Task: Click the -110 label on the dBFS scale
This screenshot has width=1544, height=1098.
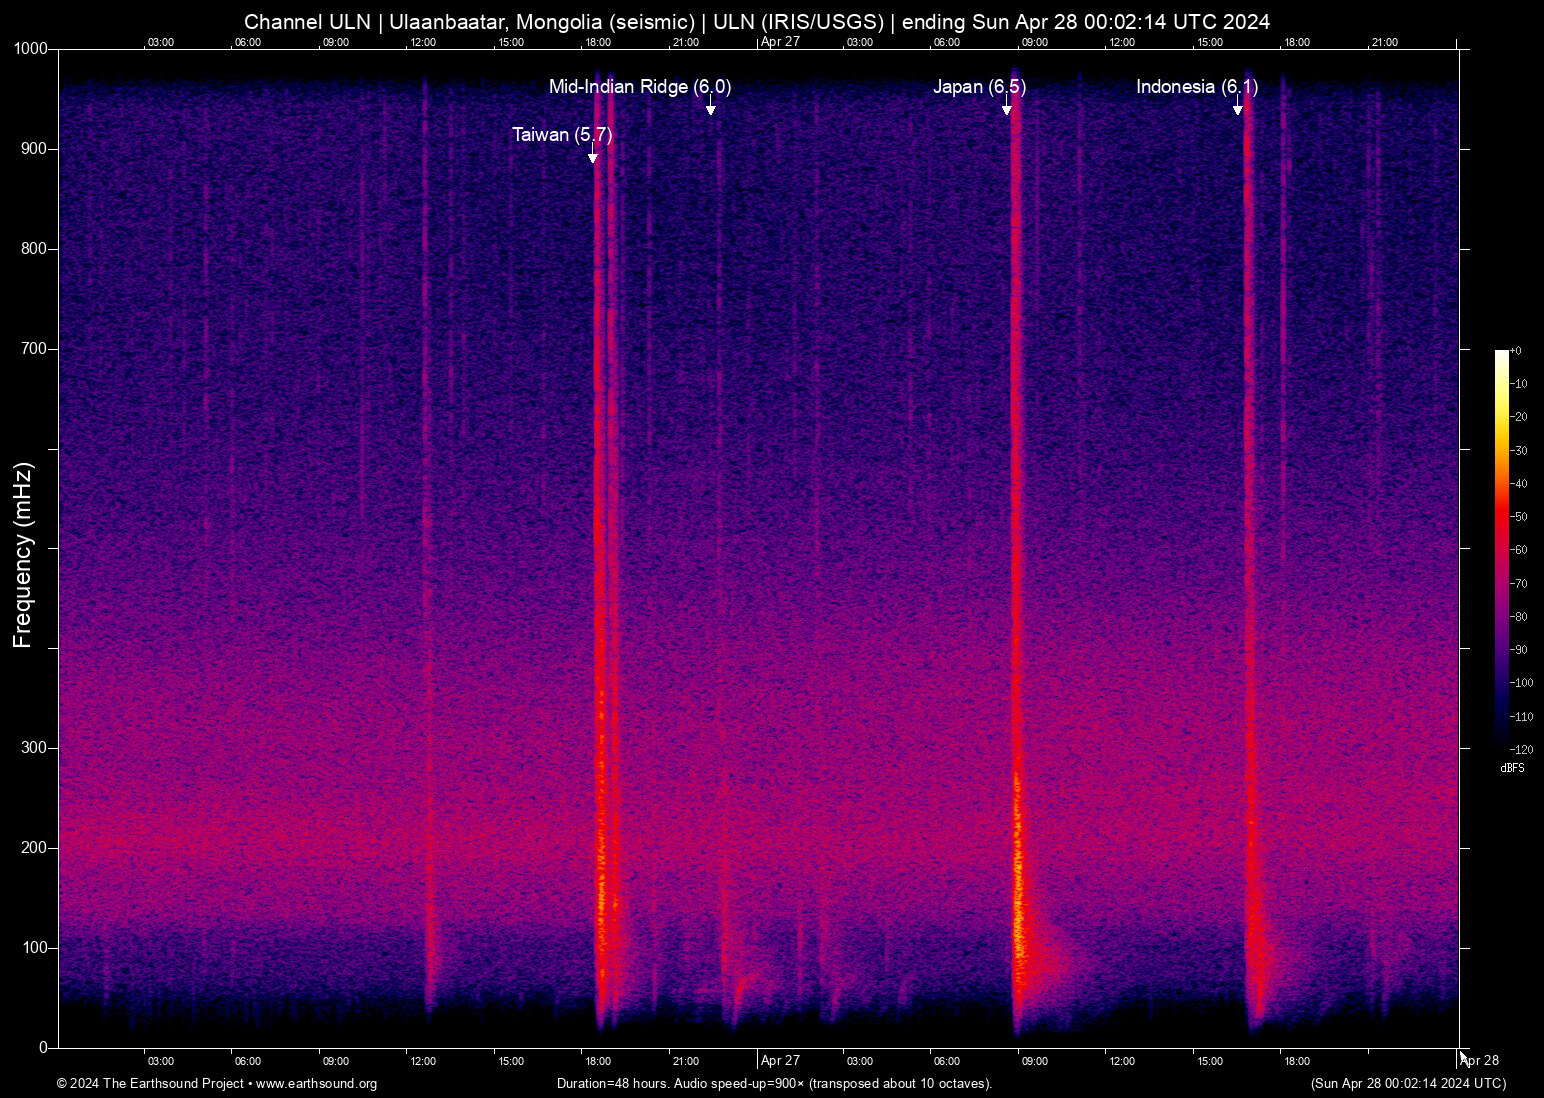Action: point(1521,717)
